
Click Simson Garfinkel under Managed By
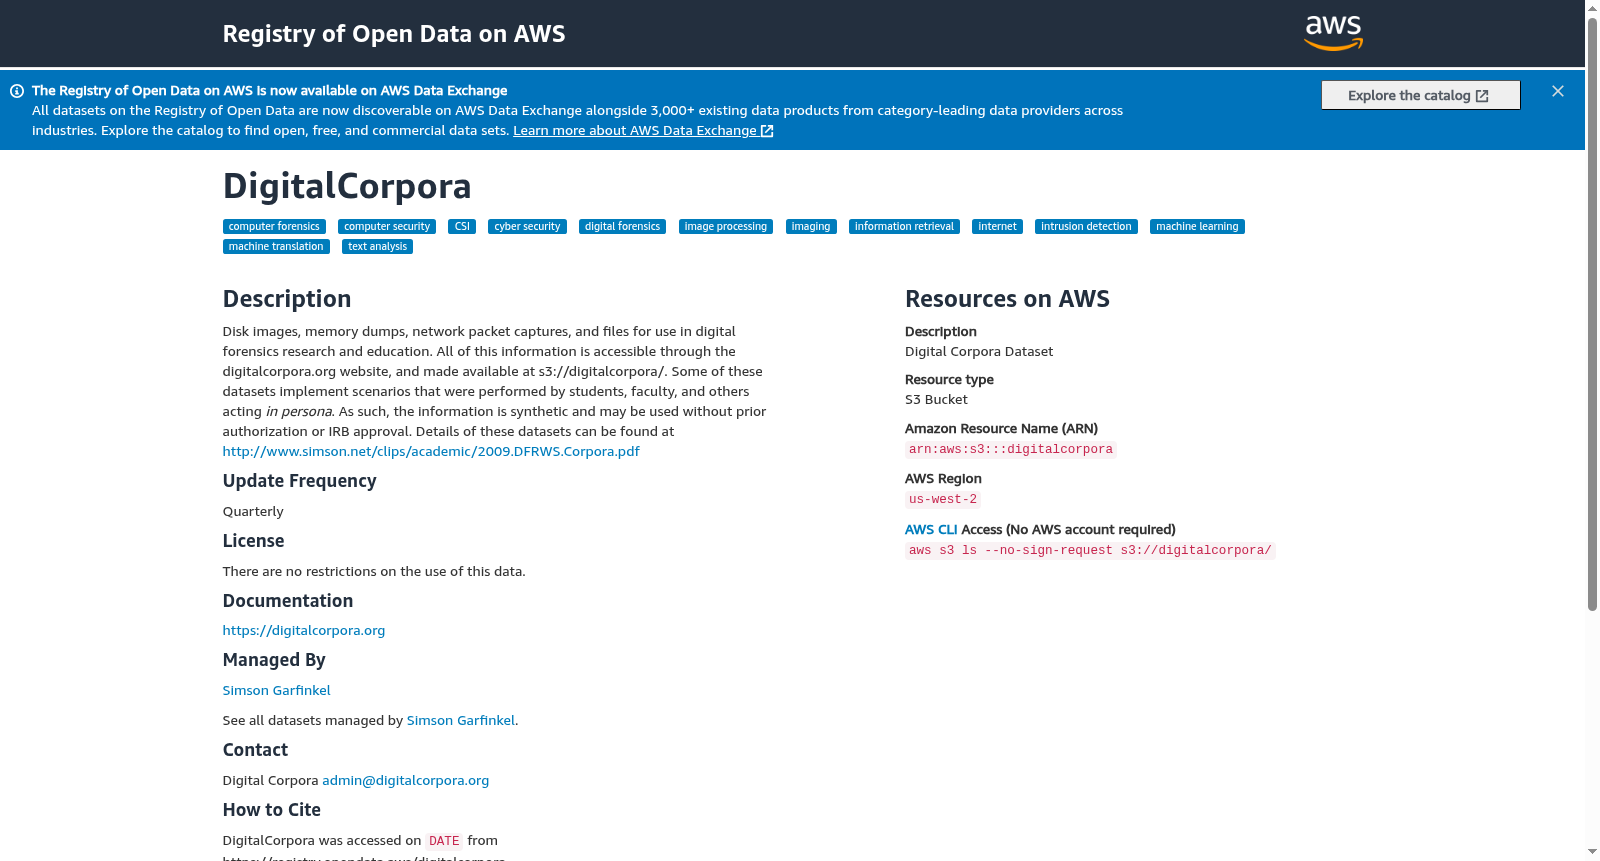click(276, 691)
